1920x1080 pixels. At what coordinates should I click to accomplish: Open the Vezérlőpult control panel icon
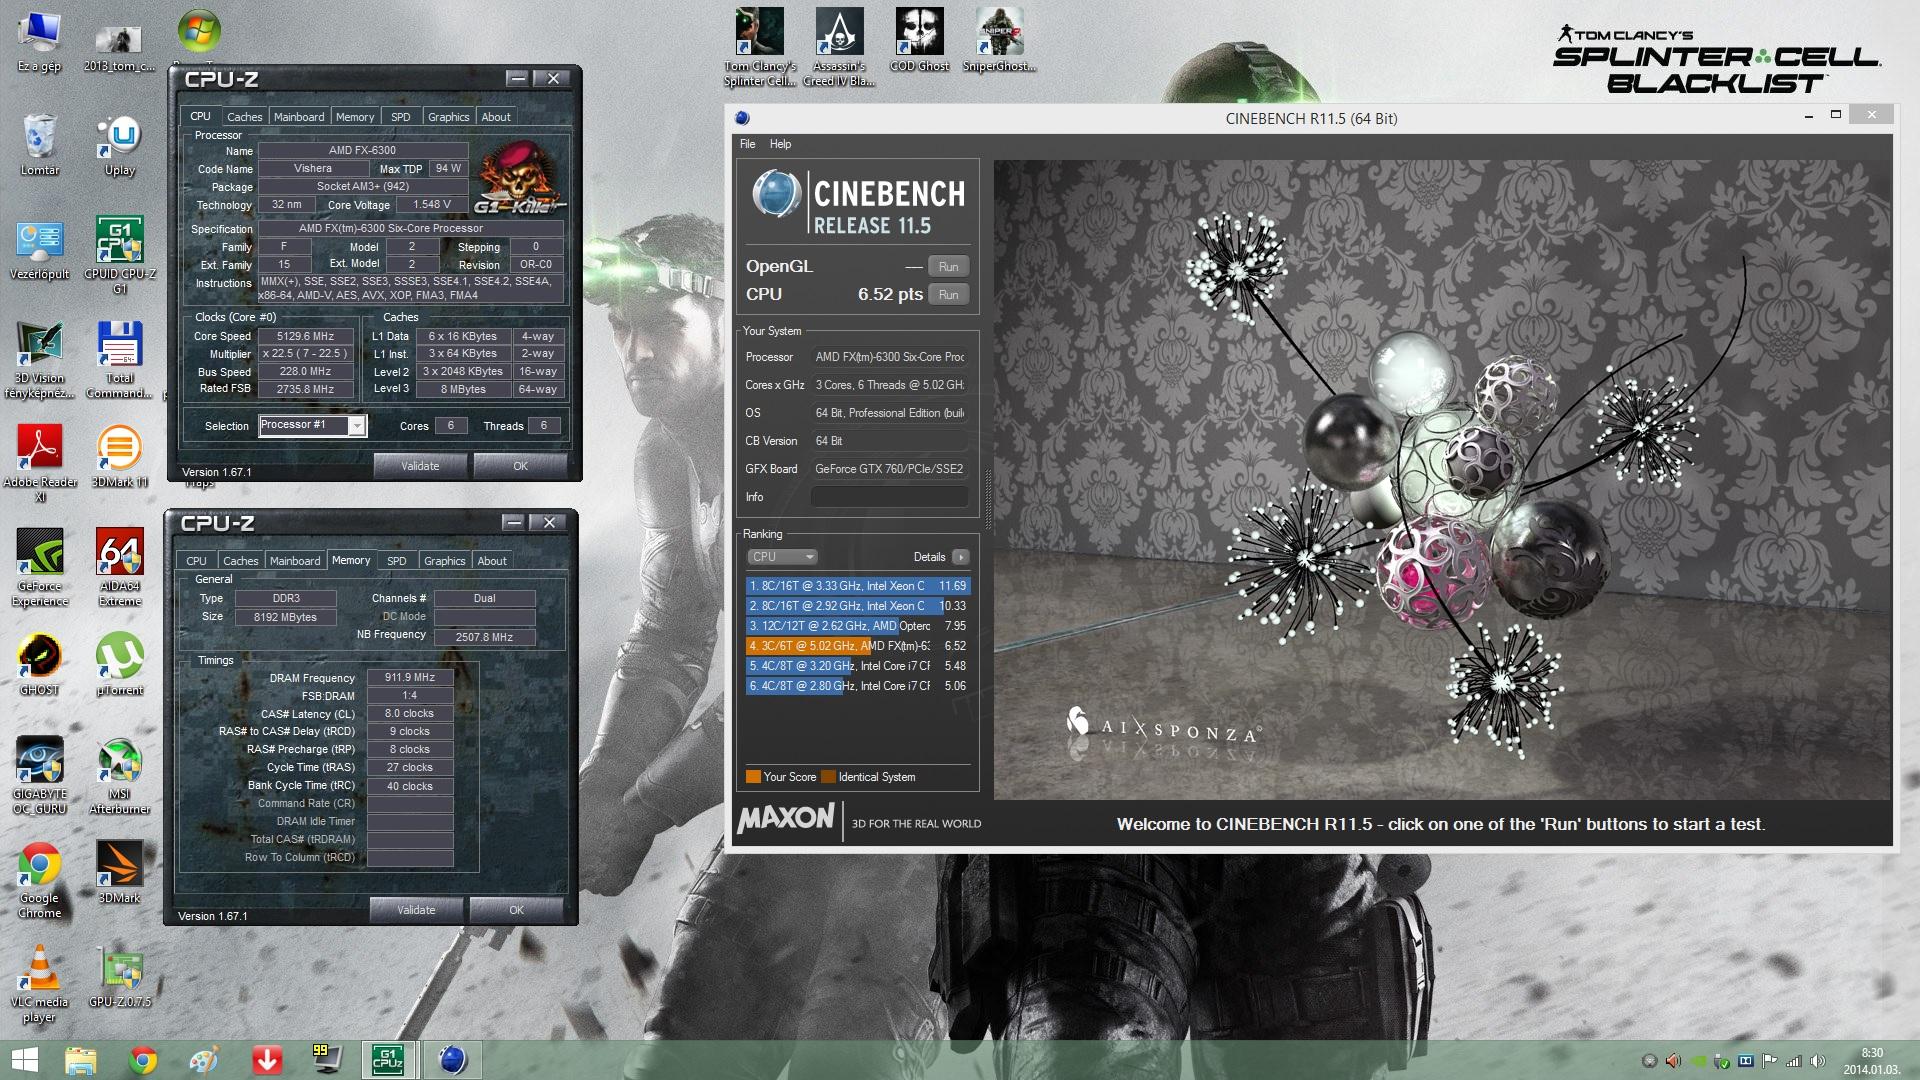coord(39,250)
